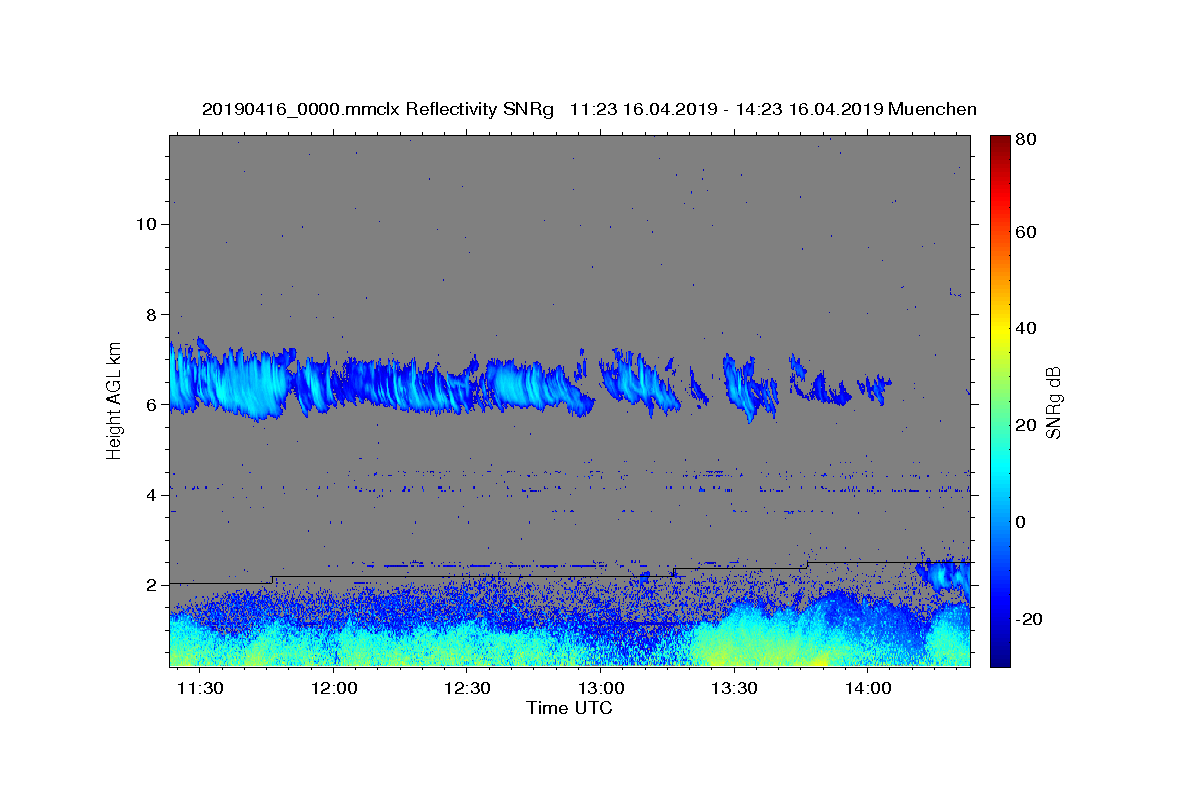
Task: Click the height tick label 2
Action: tap(151, 585)
